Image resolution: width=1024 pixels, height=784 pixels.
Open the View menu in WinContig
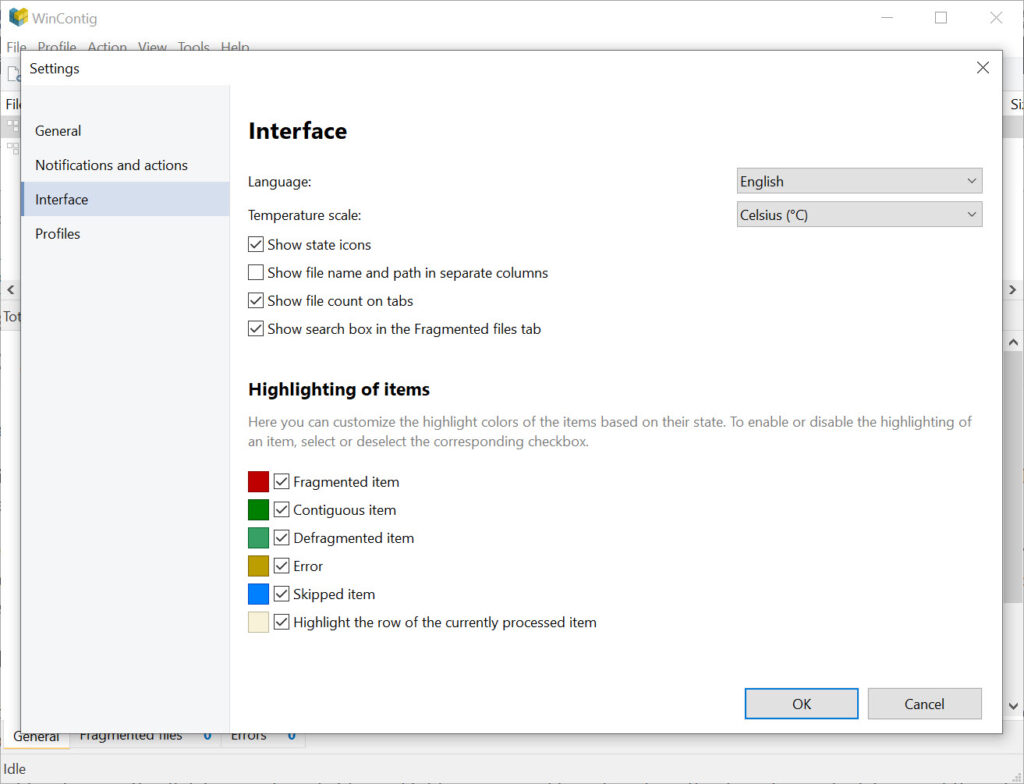[x=152, y=46]
